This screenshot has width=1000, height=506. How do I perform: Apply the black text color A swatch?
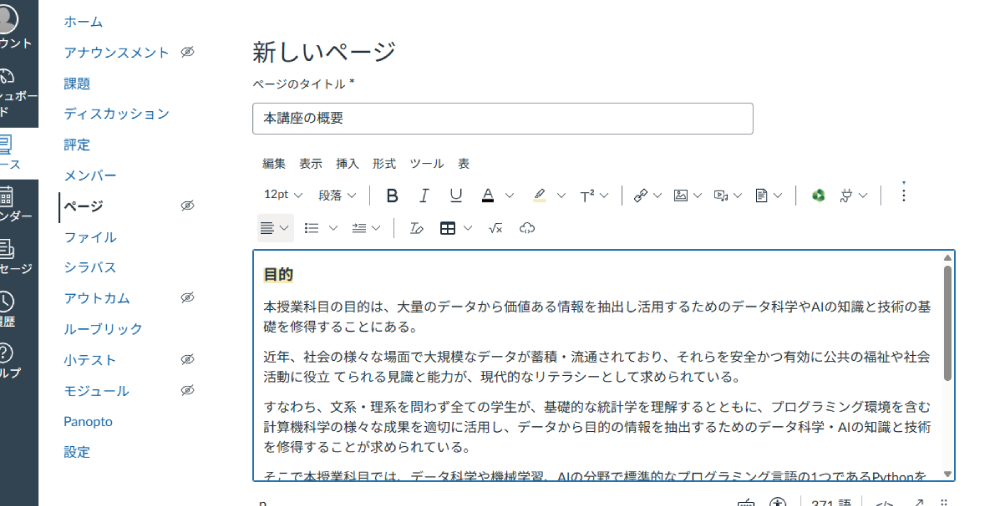tap(488, 195)
